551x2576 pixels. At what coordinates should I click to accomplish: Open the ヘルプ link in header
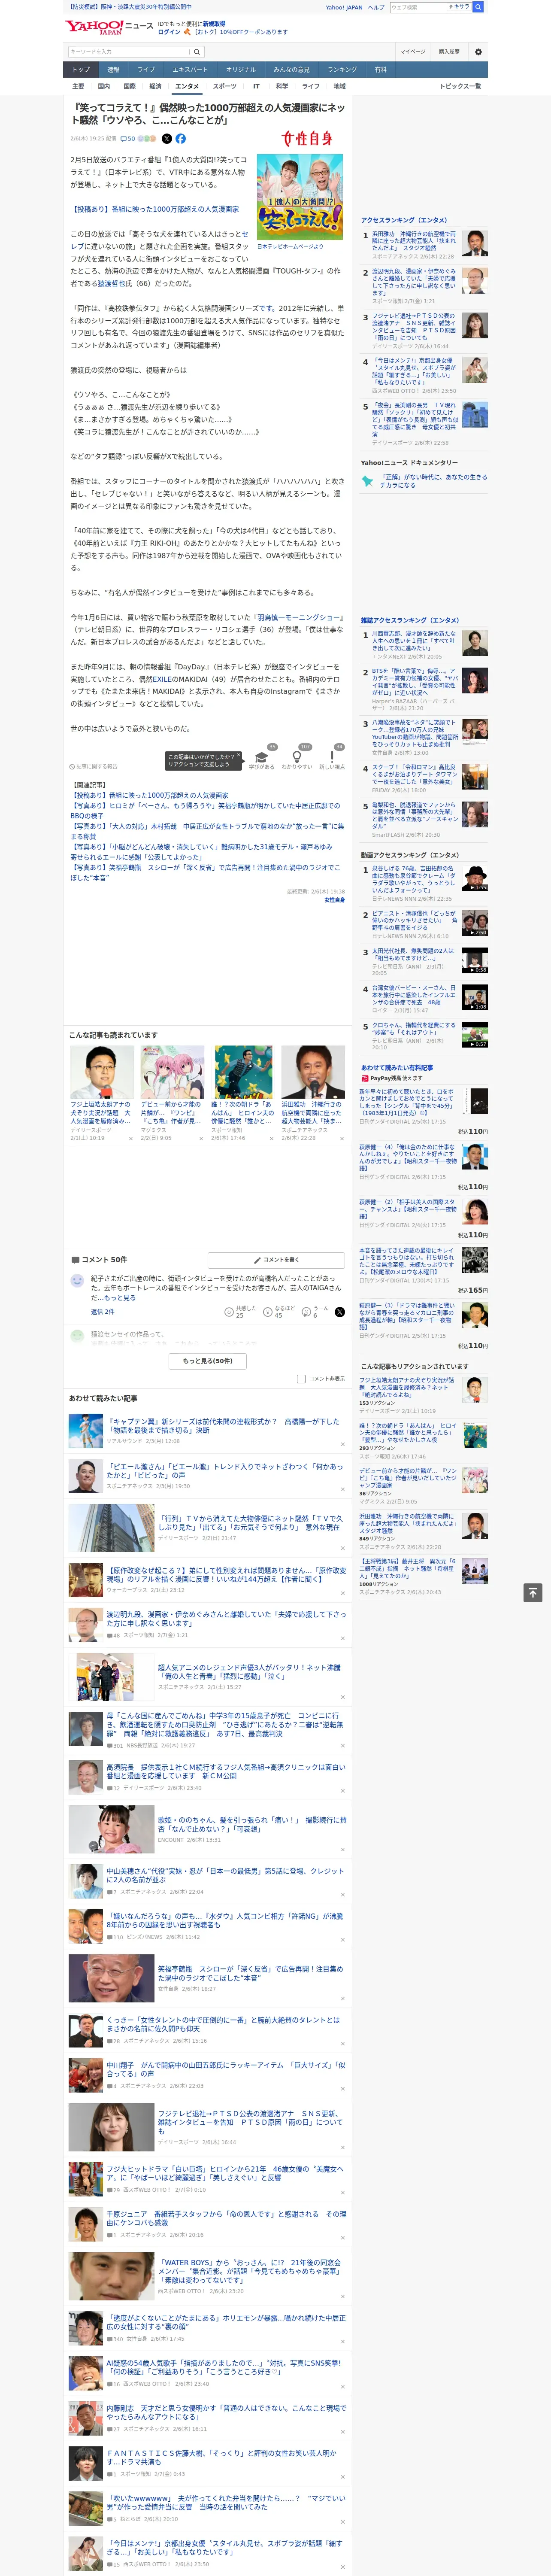376,7
